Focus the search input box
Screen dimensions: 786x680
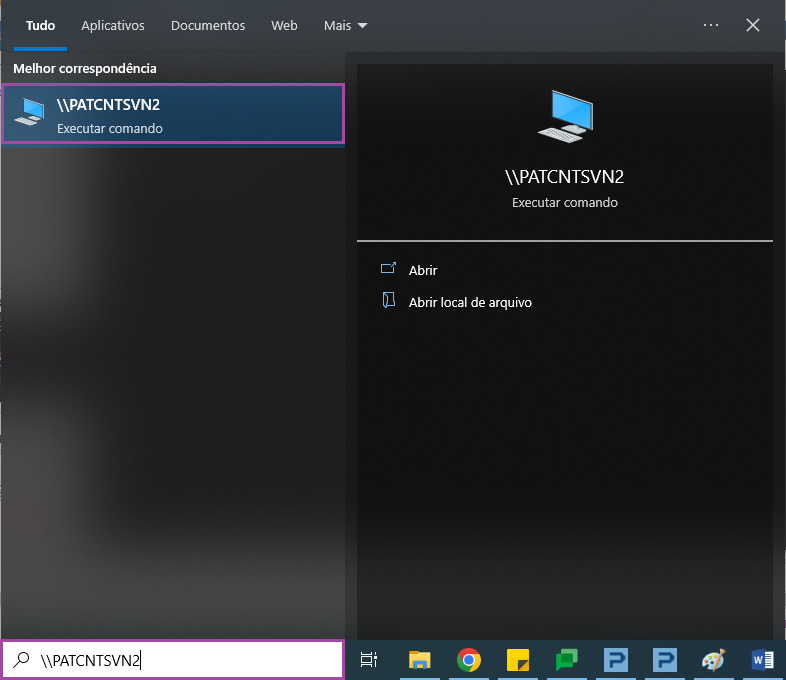[x=173, y=660]
